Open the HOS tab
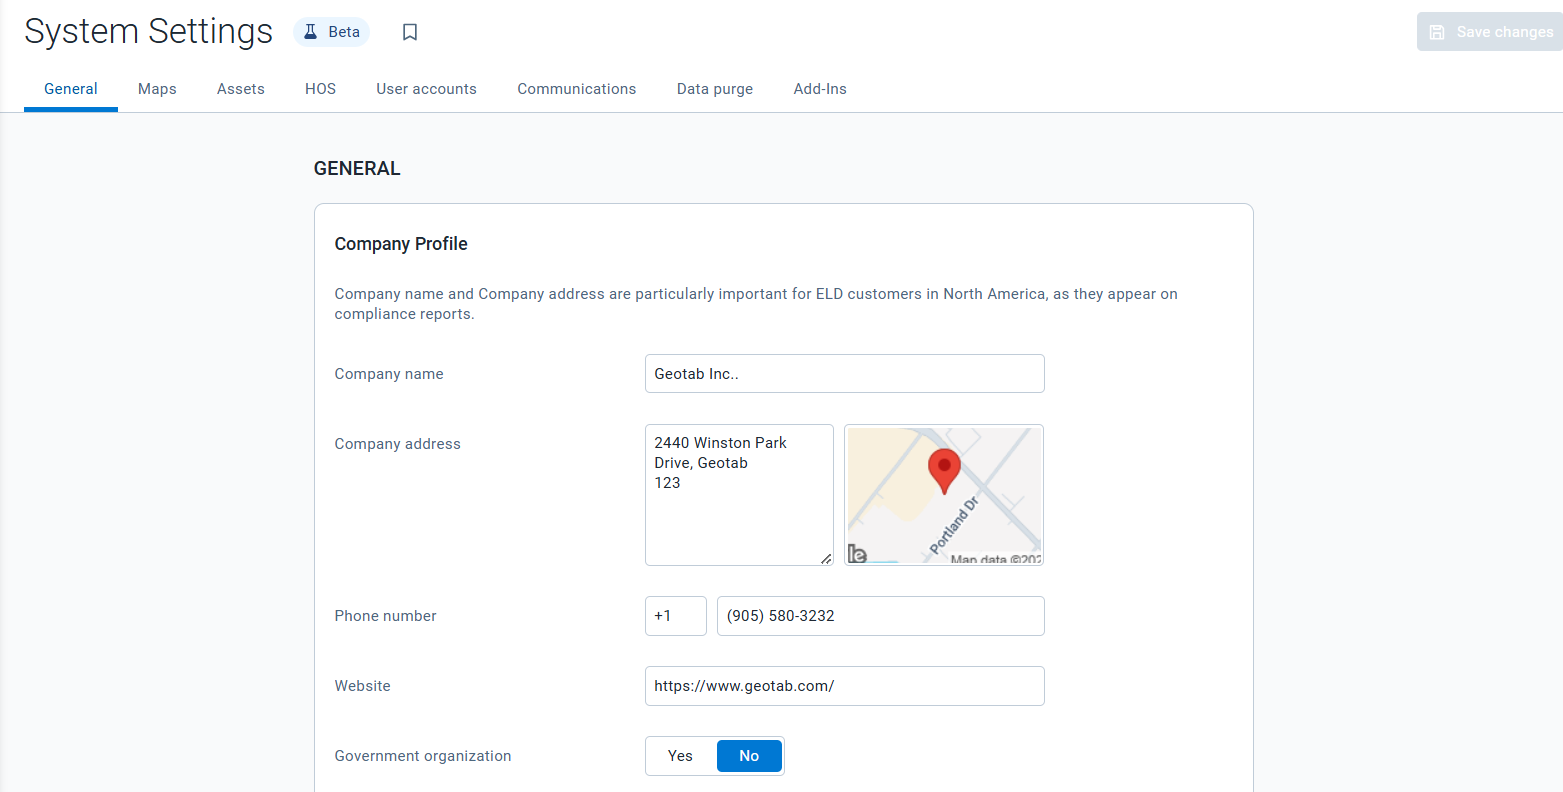1563x792 pixels. (320, 89)
